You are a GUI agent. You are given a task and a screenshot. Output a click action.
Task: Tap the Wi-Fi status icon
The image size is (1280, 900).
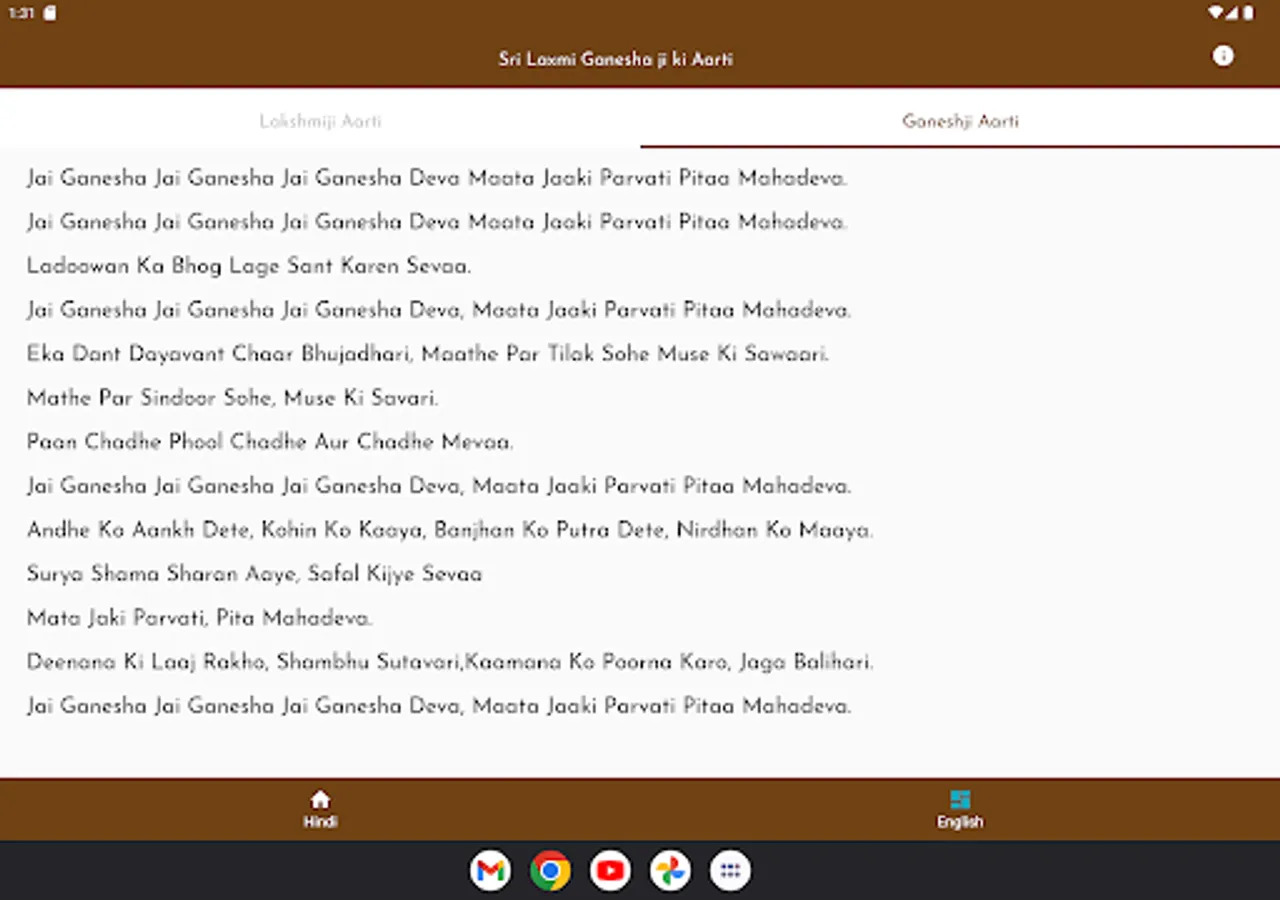(x=1216, y=13)
